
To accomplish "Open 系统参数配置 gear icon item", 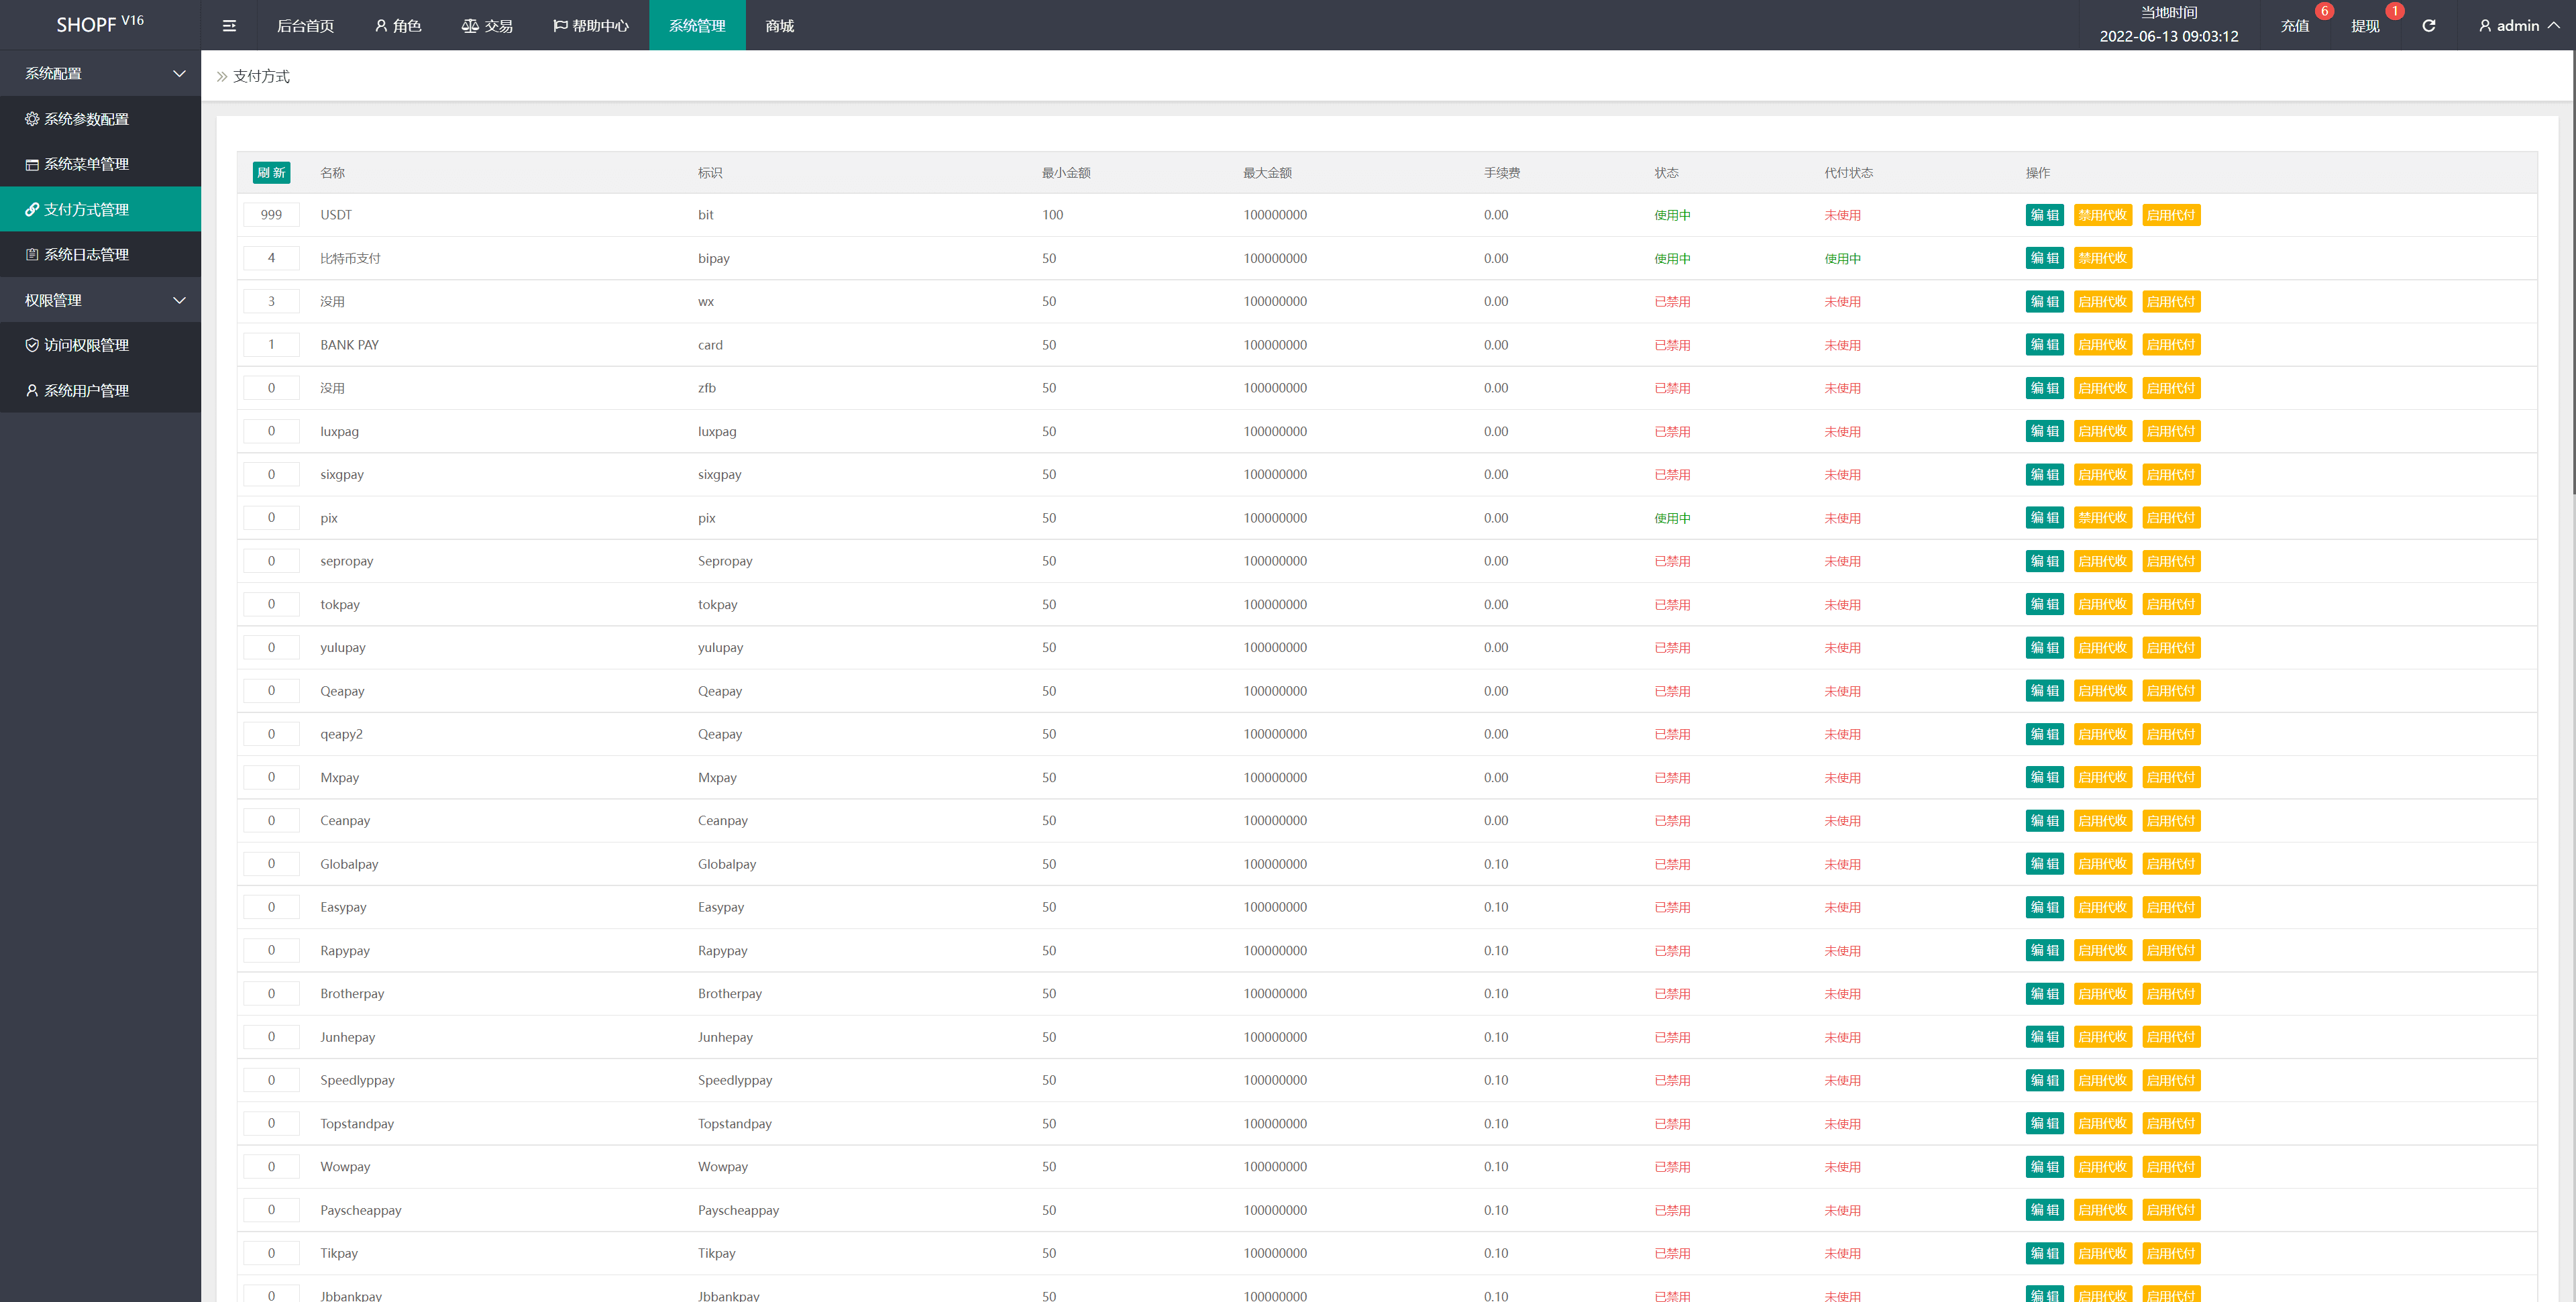I will (x=86, y=119).
